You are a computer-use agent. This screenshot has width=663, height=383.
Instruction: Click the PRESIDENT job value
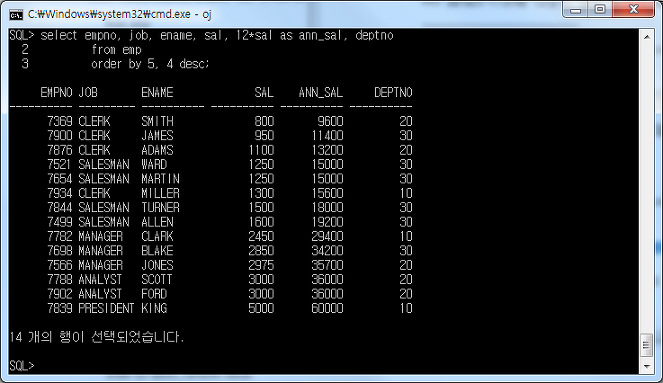106,308
